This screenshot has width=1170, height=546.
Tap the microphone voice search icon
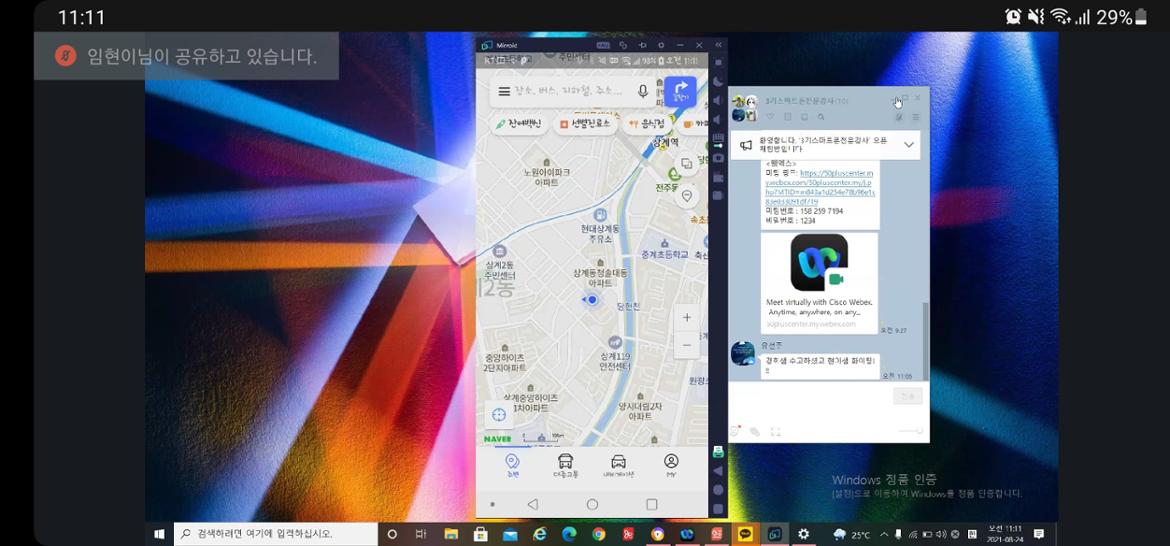tap(643, 91)
